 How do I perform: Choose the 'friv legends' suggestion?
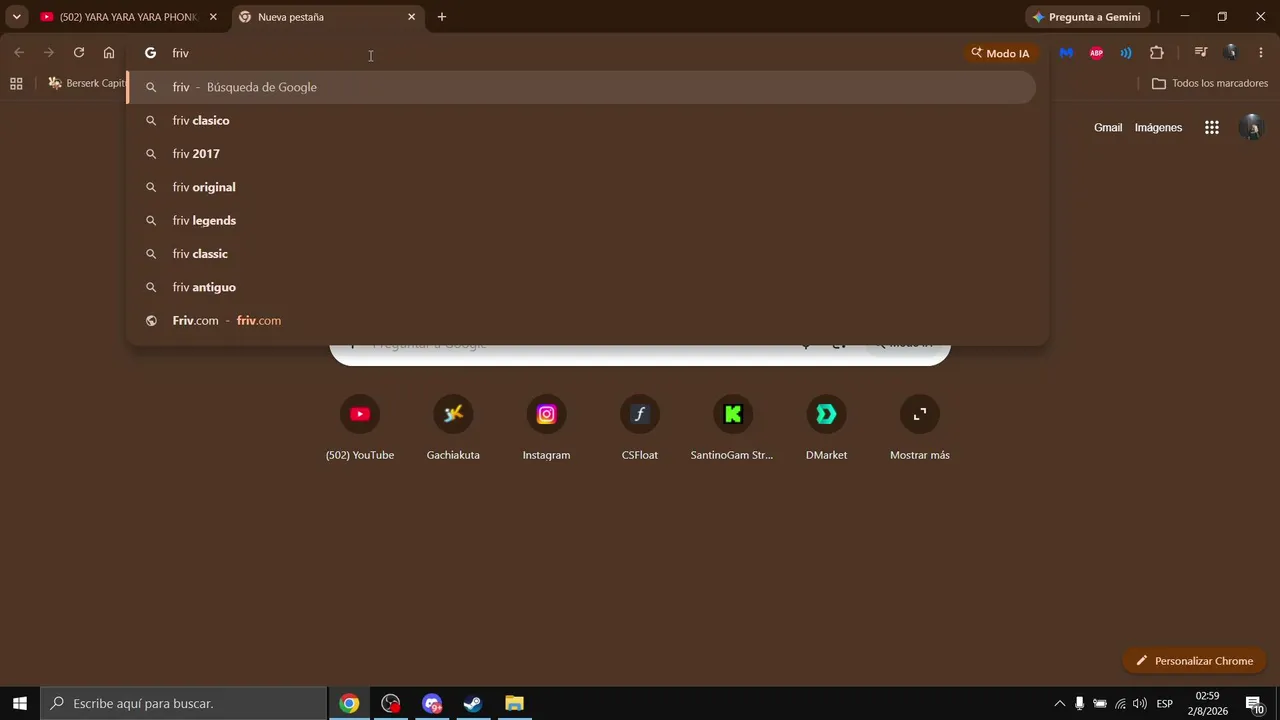click(582, 220)
